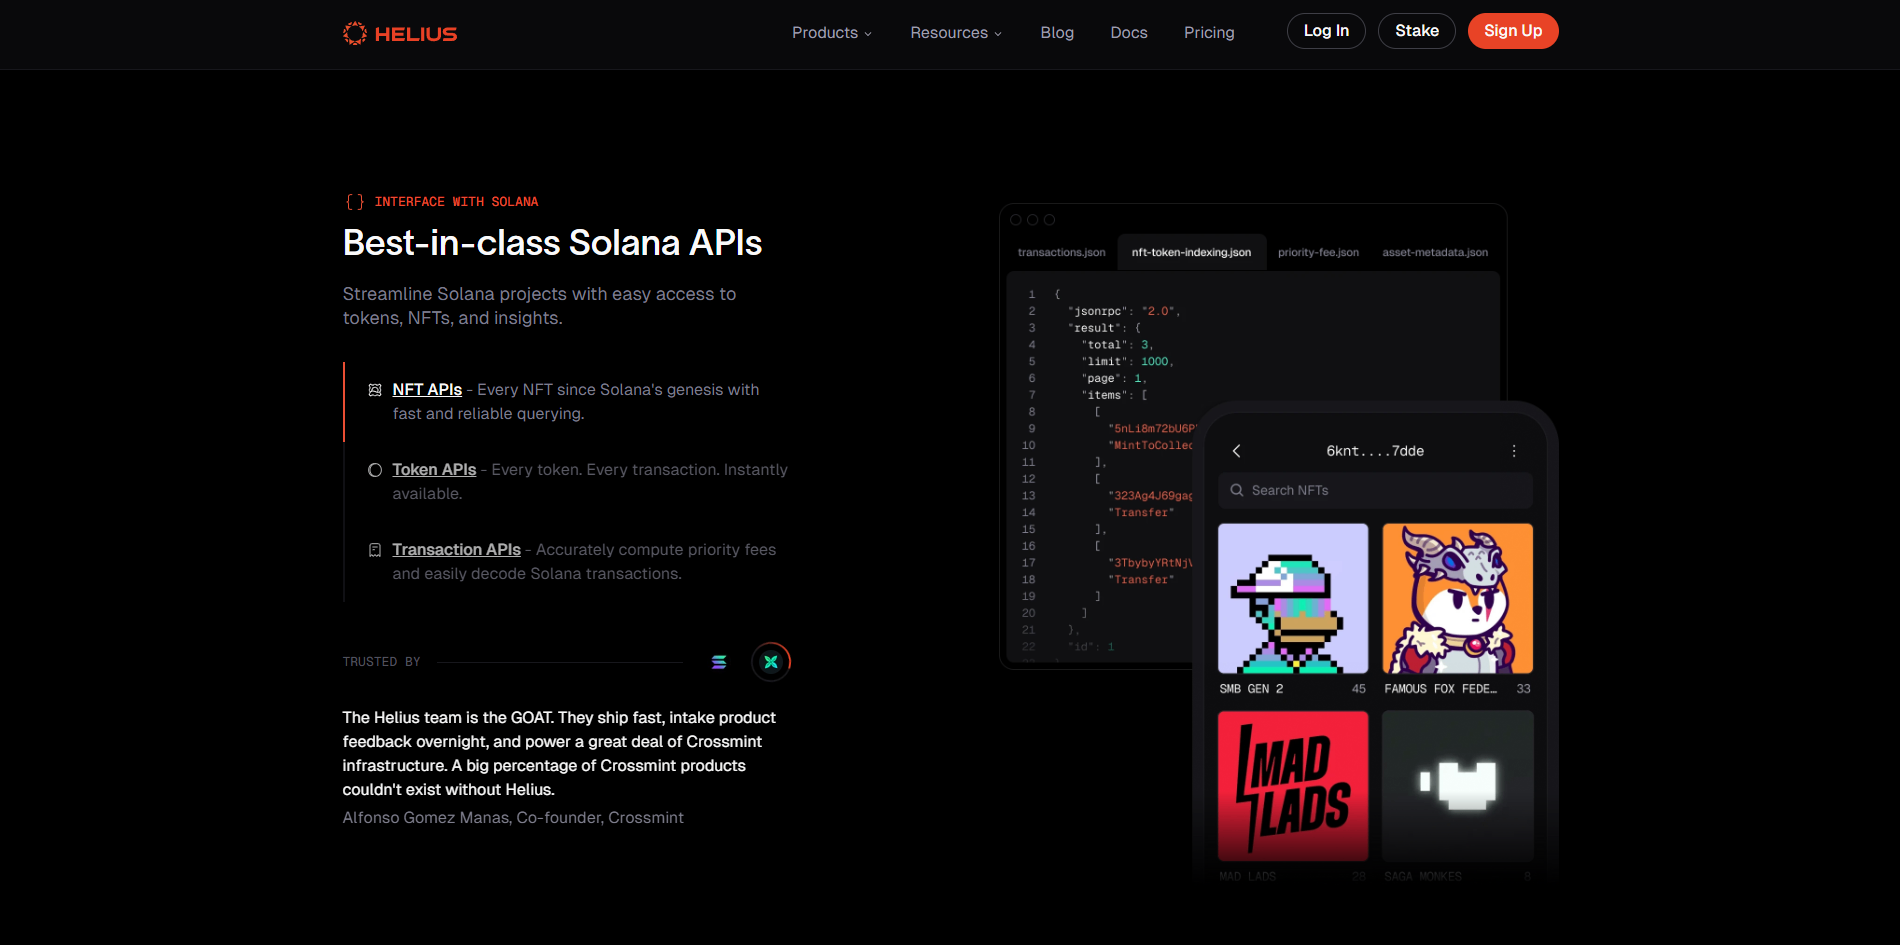Viewport: 1900px width, 945px height.
Task: Click the green Crossmint X icon
Action: click(x=770, y=661)
